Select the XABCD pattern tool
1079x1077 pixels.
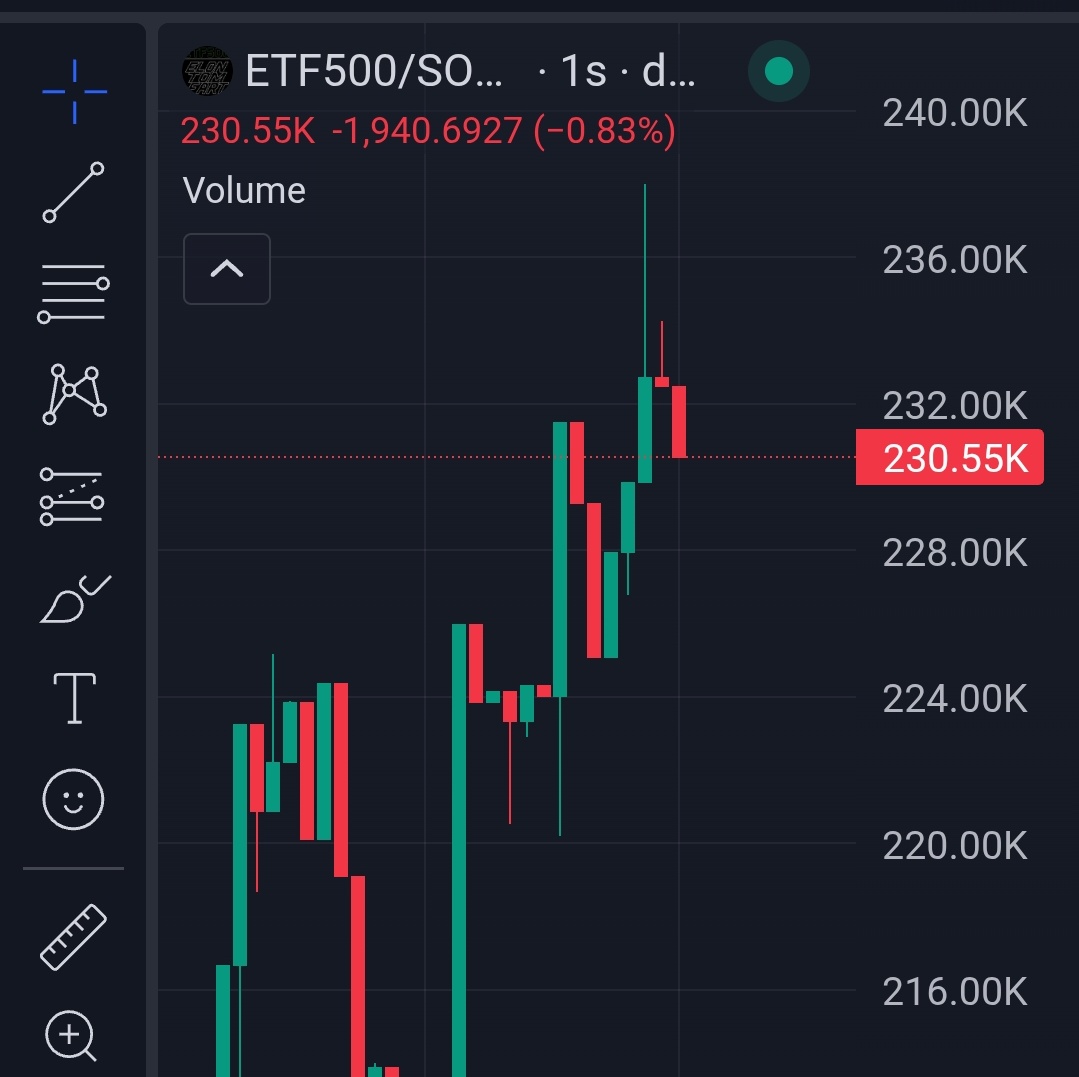pyautogui.click(x=74, y=394)
